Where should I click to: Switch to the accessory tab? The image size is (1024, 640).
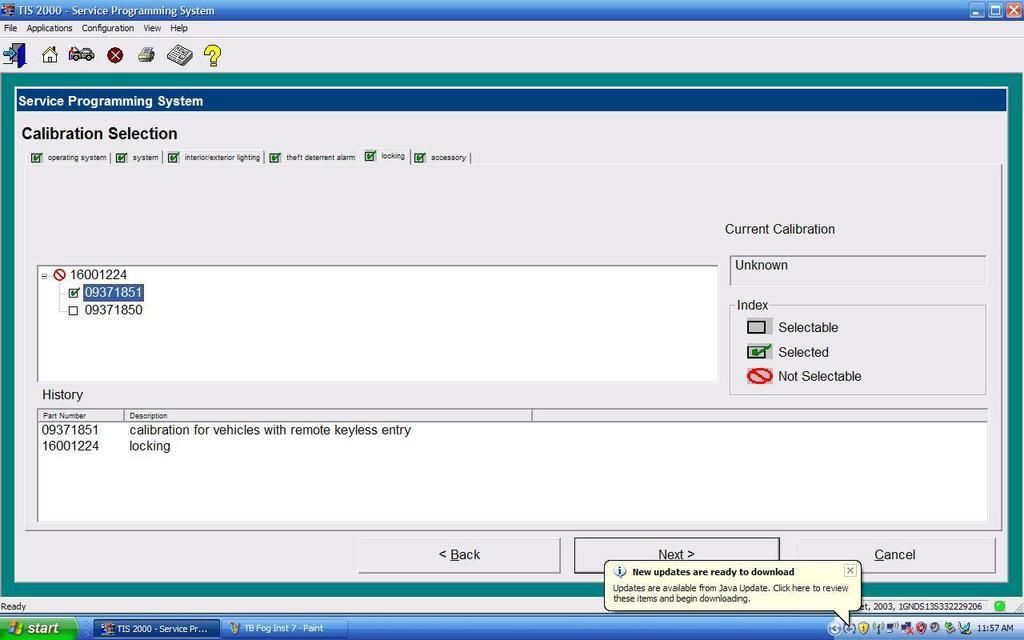pos(441,157)
